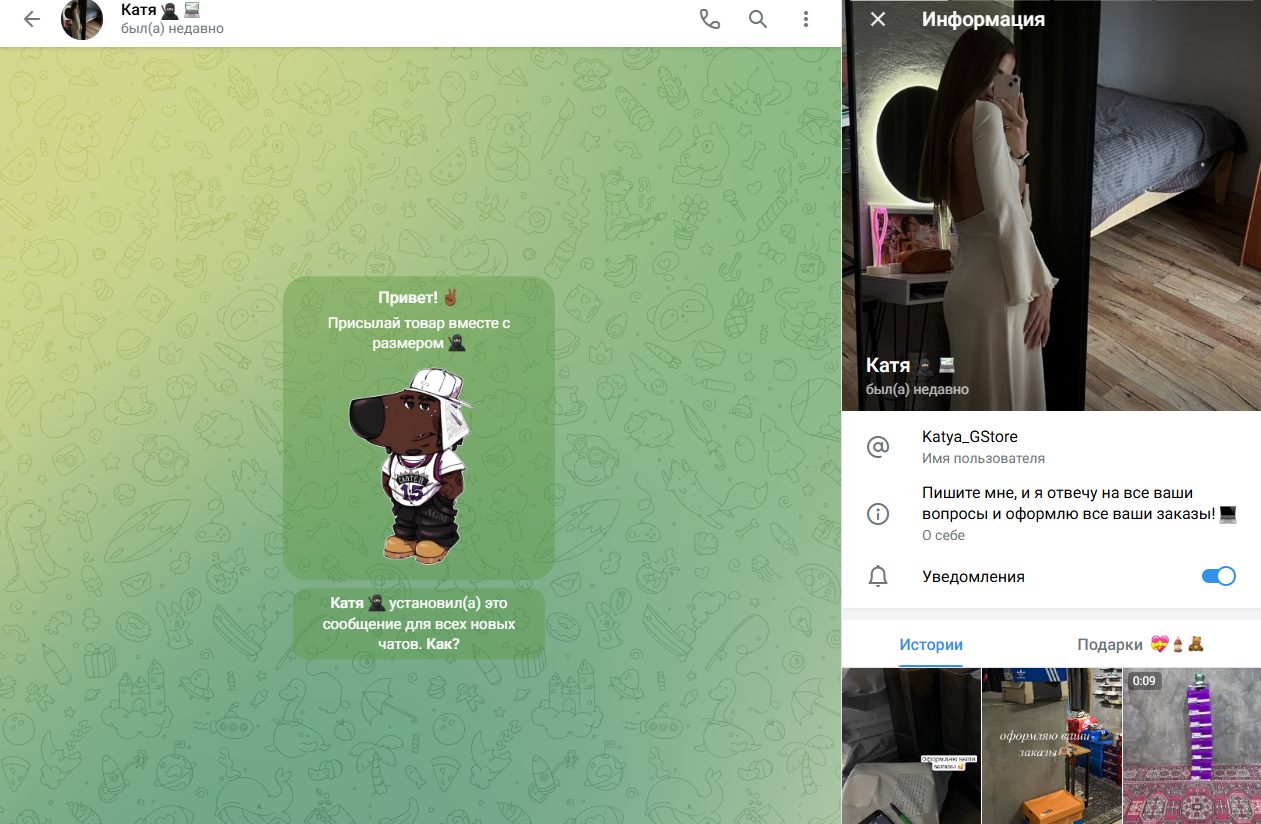This screenshot has height=824, width=1261.
Task: Open search in this chat
Action: [758, 20]
